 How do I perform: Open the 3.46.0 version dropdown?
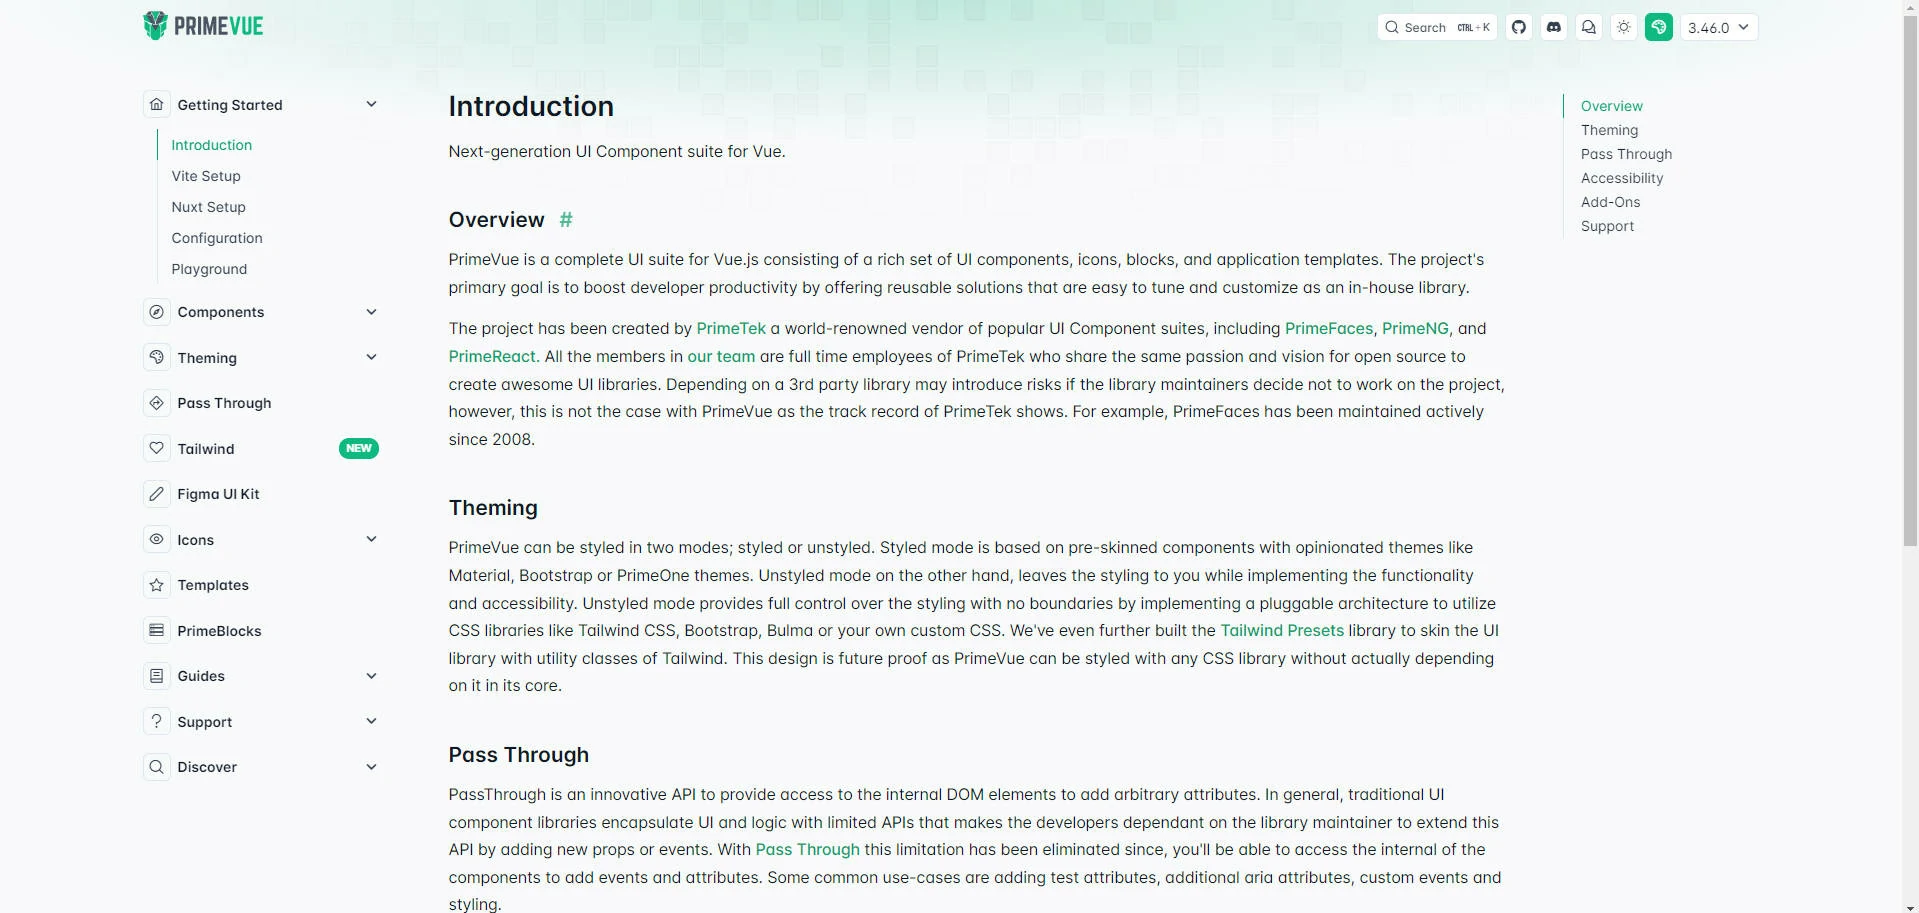pyautogui.click(x=1718, y=27)
